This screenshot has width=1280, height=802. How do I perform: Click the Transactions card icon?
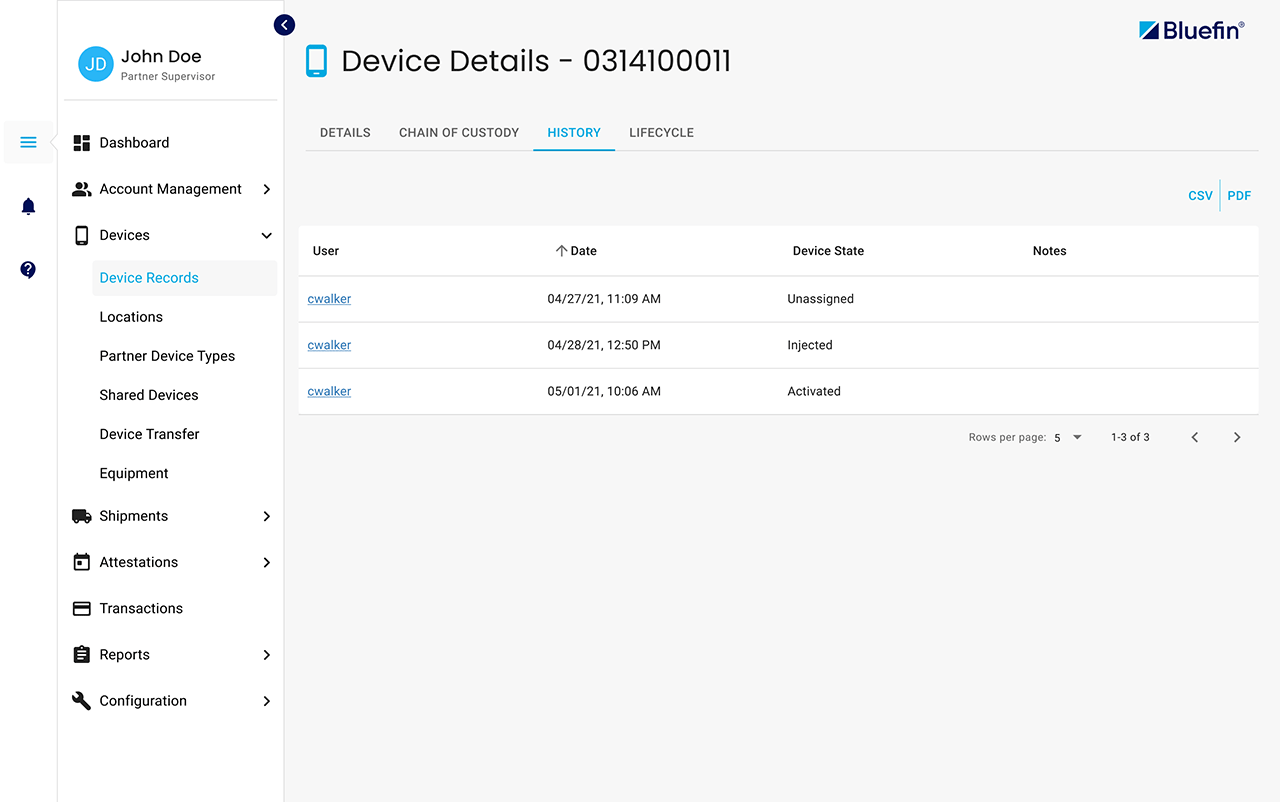click(x=82, y=608)
